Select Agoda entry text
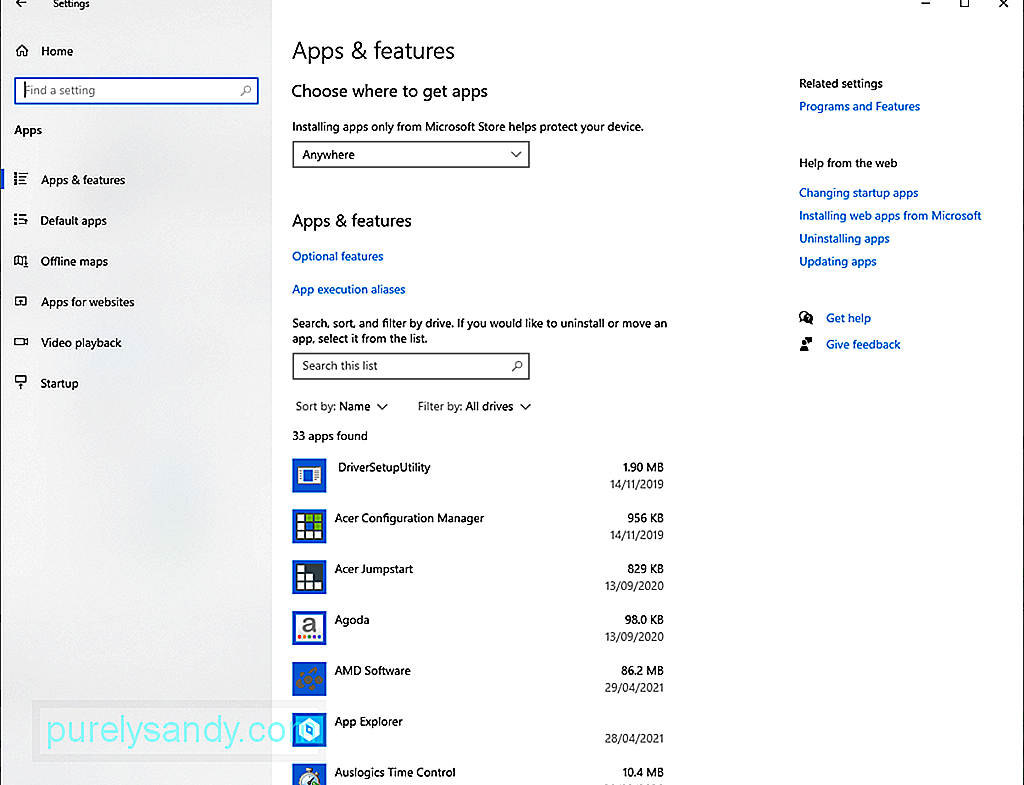This screenshot has height=785, width=1024. click(x=352, y=620)
